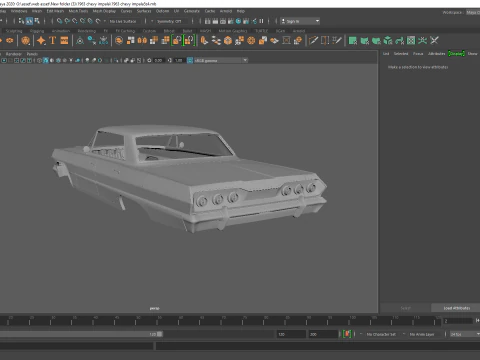This screenshot has width=480, height=360.
Task: Click the SVG tool shelf icon
Action: coord(64,41)
